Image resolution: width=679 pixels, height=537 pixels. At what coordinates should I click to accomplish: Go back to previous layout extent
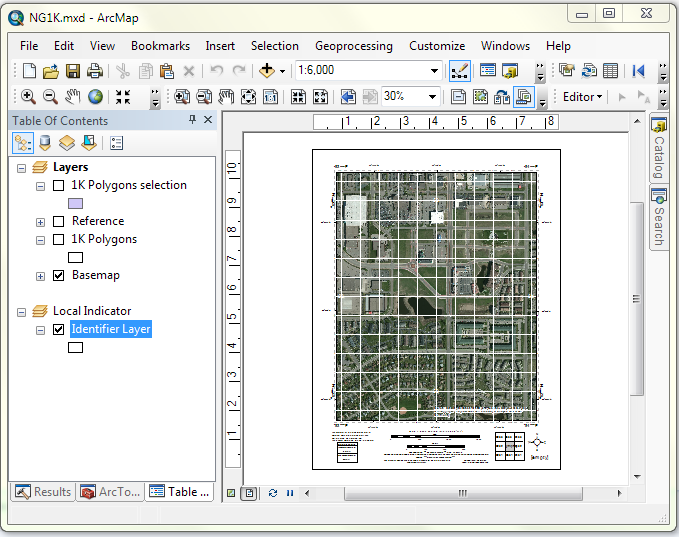click(348, 97)
